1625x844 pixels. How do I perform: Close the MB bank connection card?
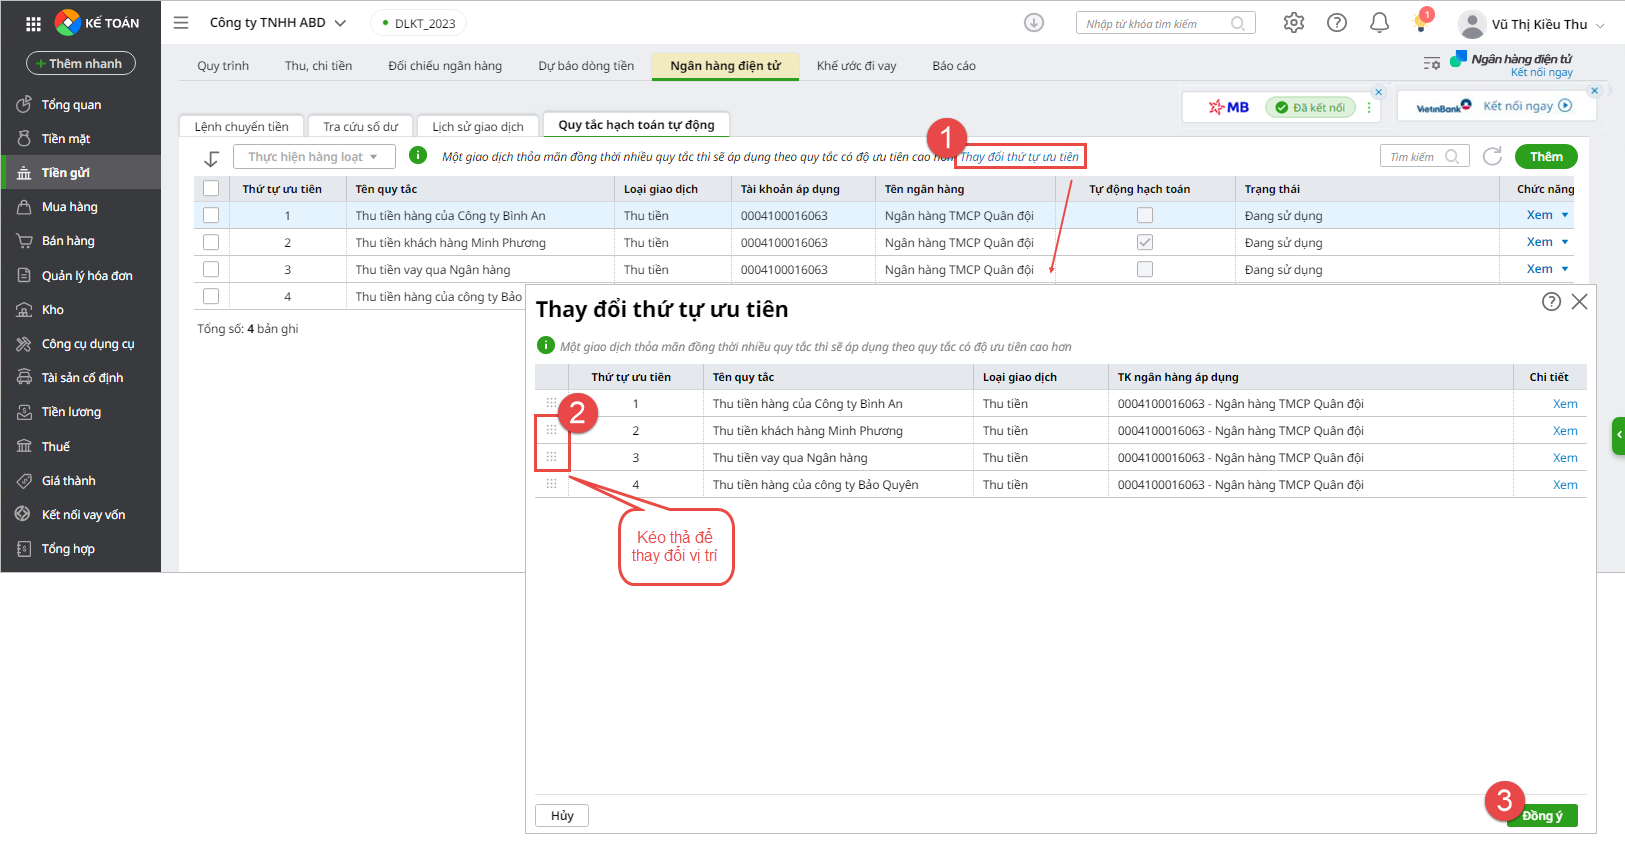pos(1379,92)
